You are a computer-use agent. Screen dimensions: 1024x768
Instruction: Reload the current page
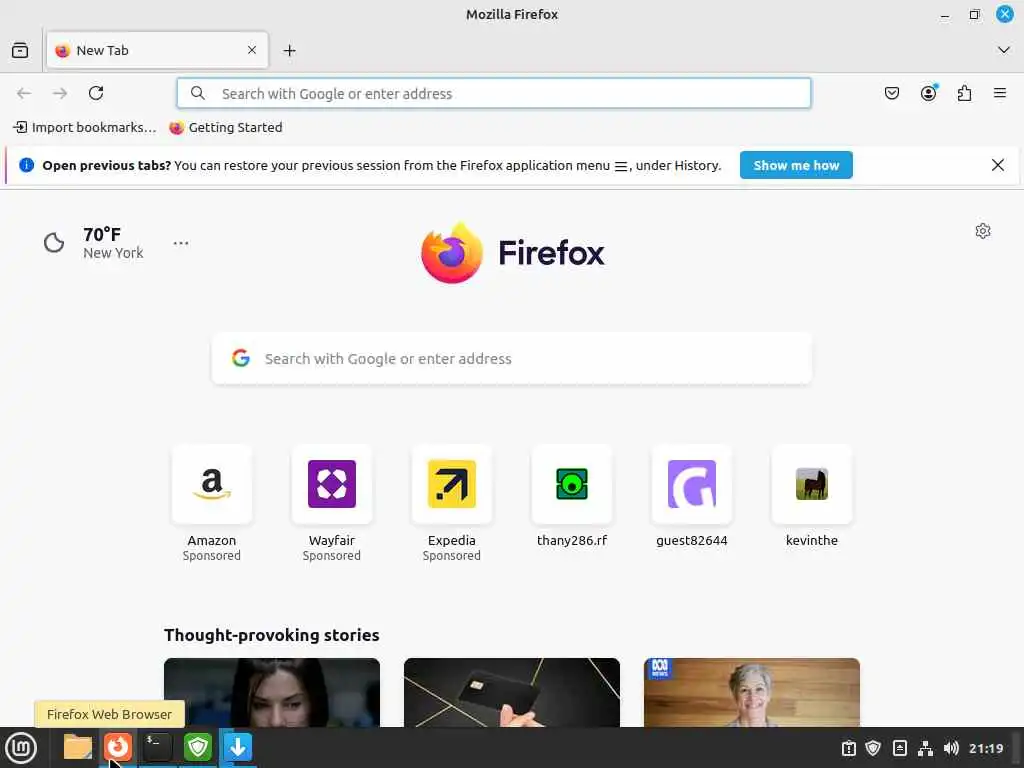pos(96,93)
